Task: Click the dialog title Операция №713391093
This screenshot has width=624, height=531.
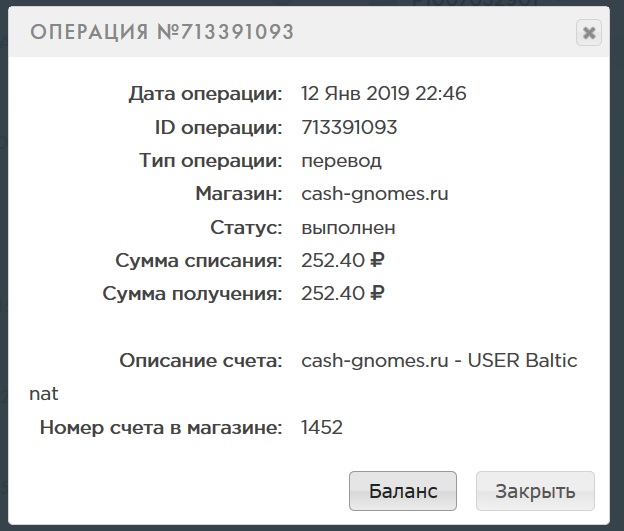Action: tap(162, 32)
